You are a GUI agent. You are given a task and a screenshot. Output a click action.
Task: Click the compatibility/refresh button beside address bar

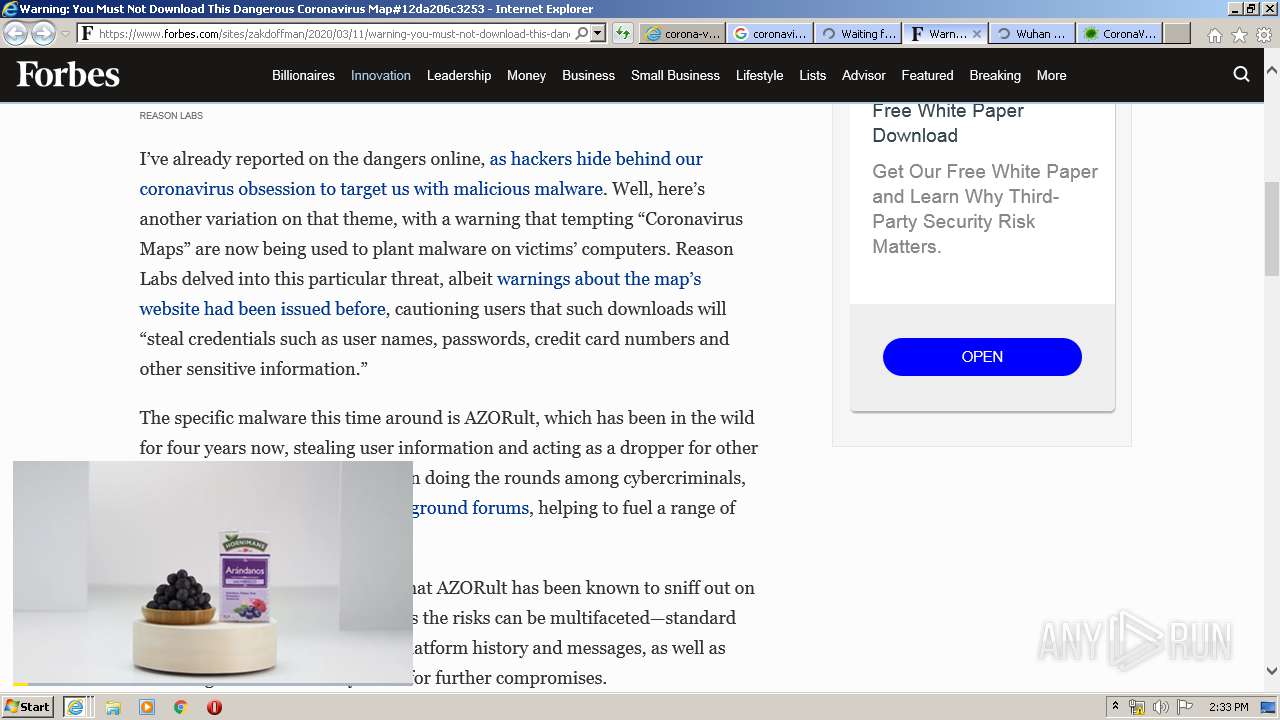tap(622, 33)
